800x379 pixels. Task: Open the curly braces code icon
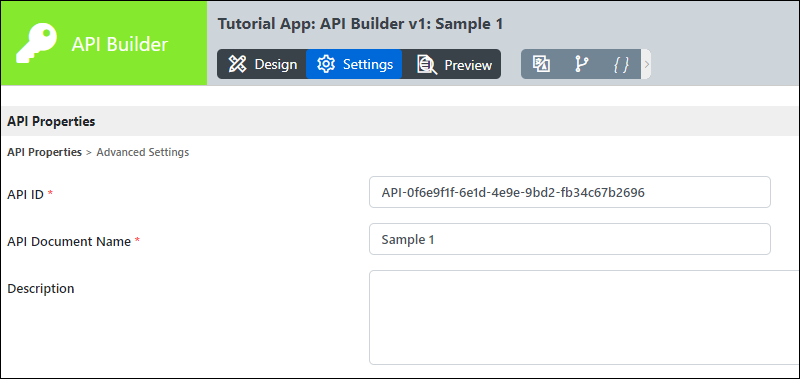point(621,64)
